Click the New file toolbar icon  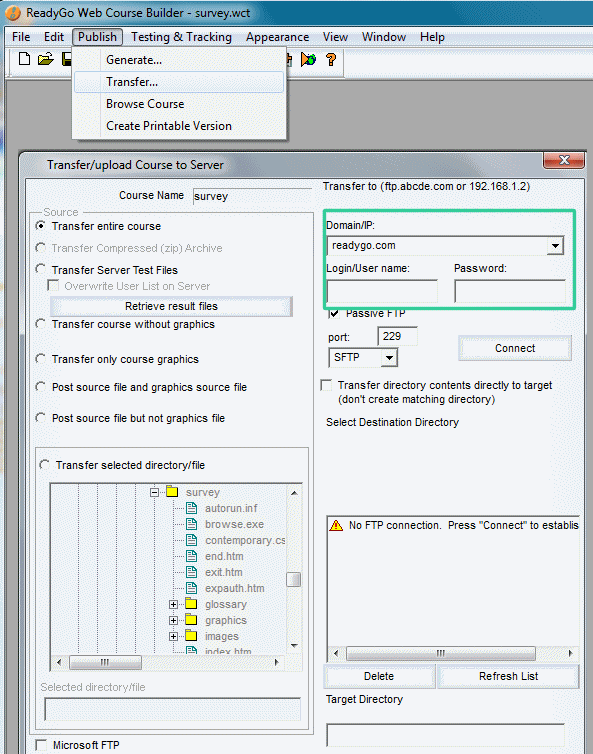pos(24,59)
